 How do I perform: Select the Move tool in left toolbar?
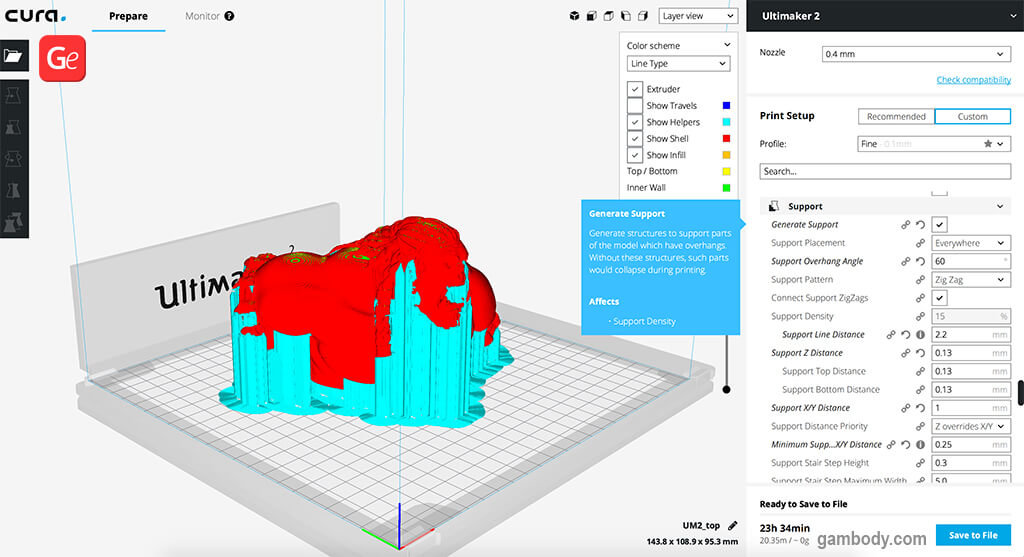tap(14, 94)
